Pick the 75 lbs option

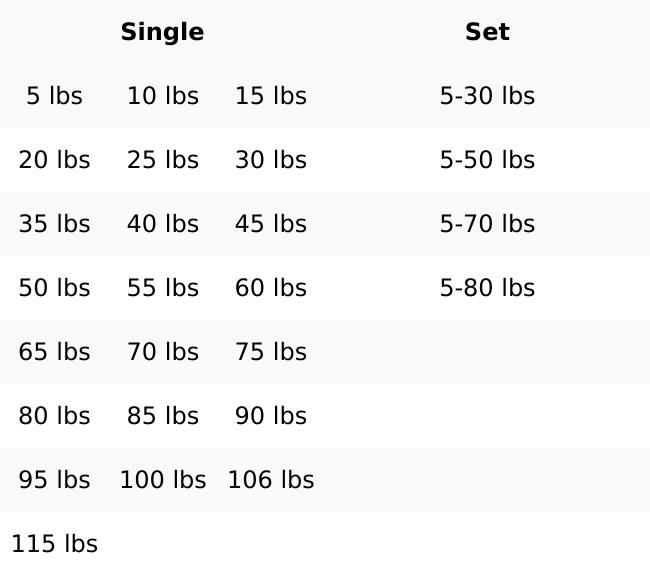click(x=270, y=352)
